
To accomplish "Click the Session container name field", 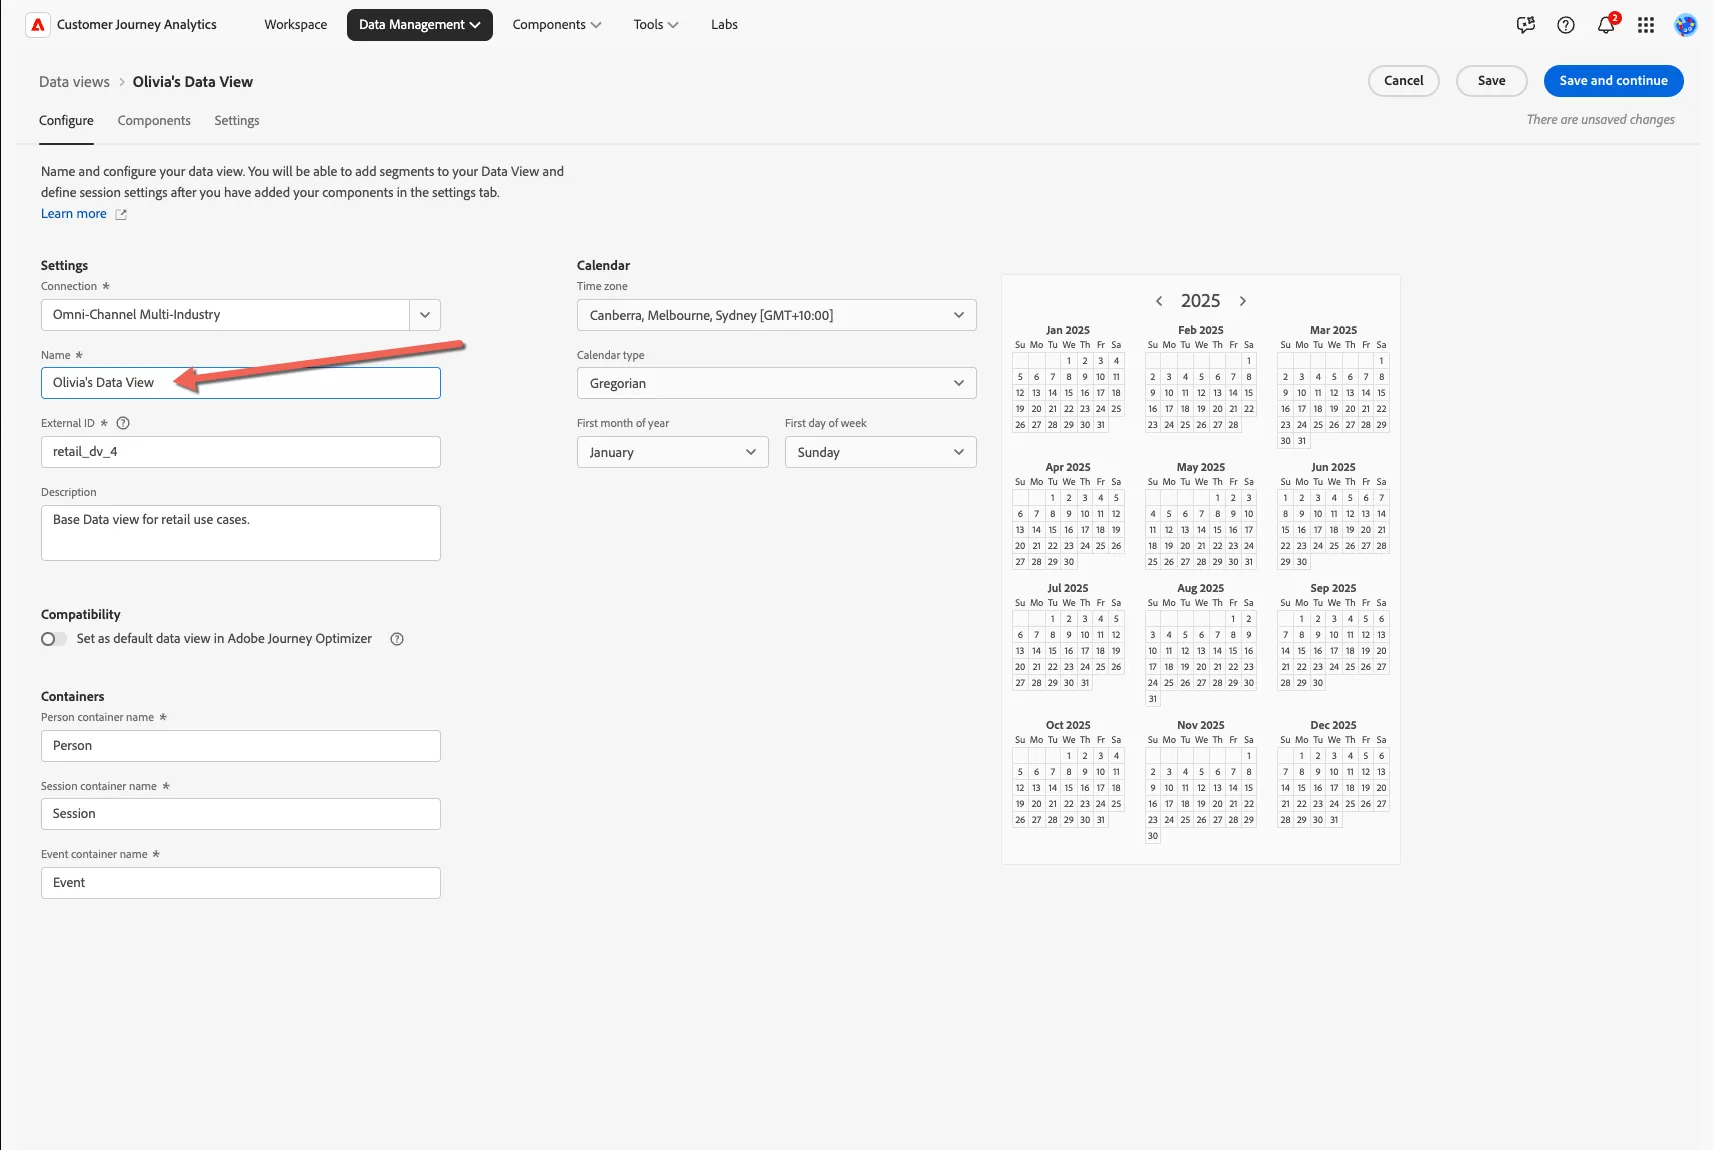I will tap(240, 814).
